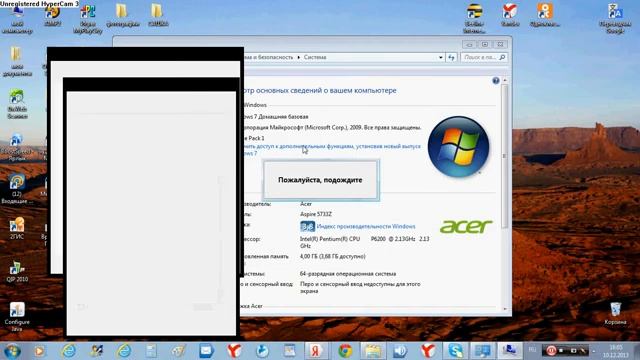The height and width of the screenshot is (360, 640).
Task: Open the Мои документы desktop folder
Action: pos(16,62)
